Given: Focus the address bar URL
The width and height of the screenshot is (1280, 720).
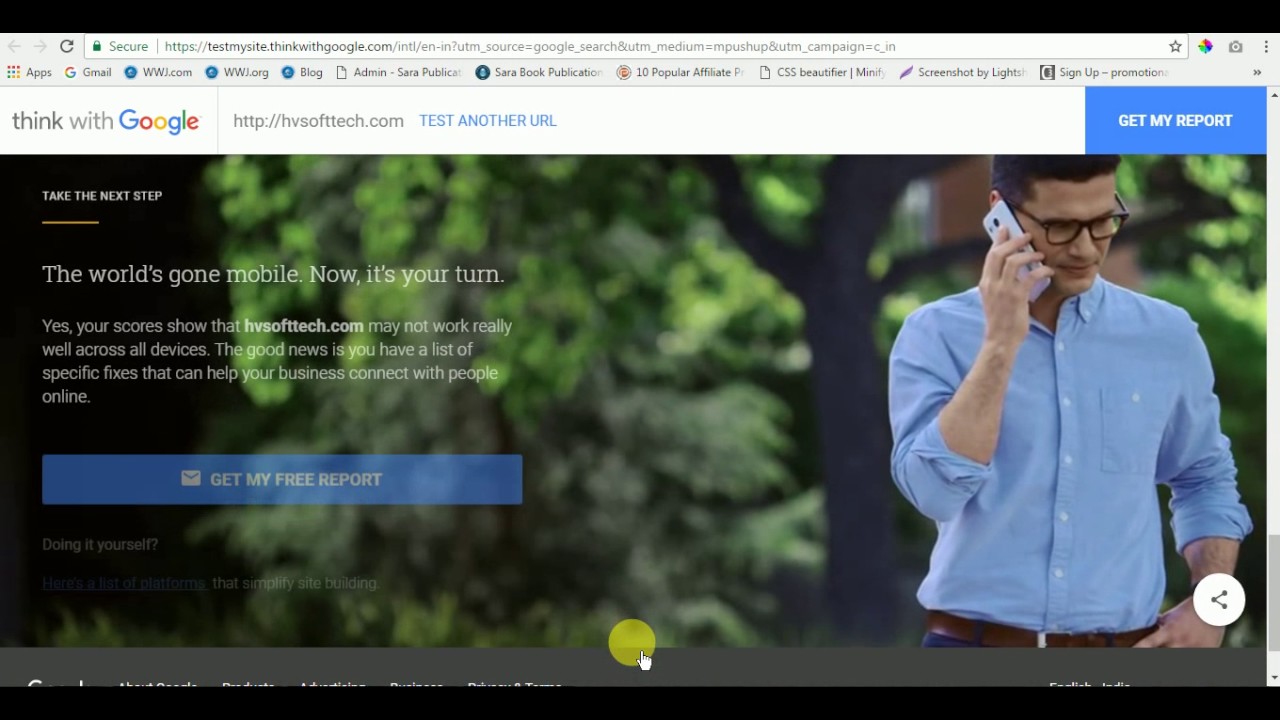Looking at the screenshot, I should pos(530,46).
